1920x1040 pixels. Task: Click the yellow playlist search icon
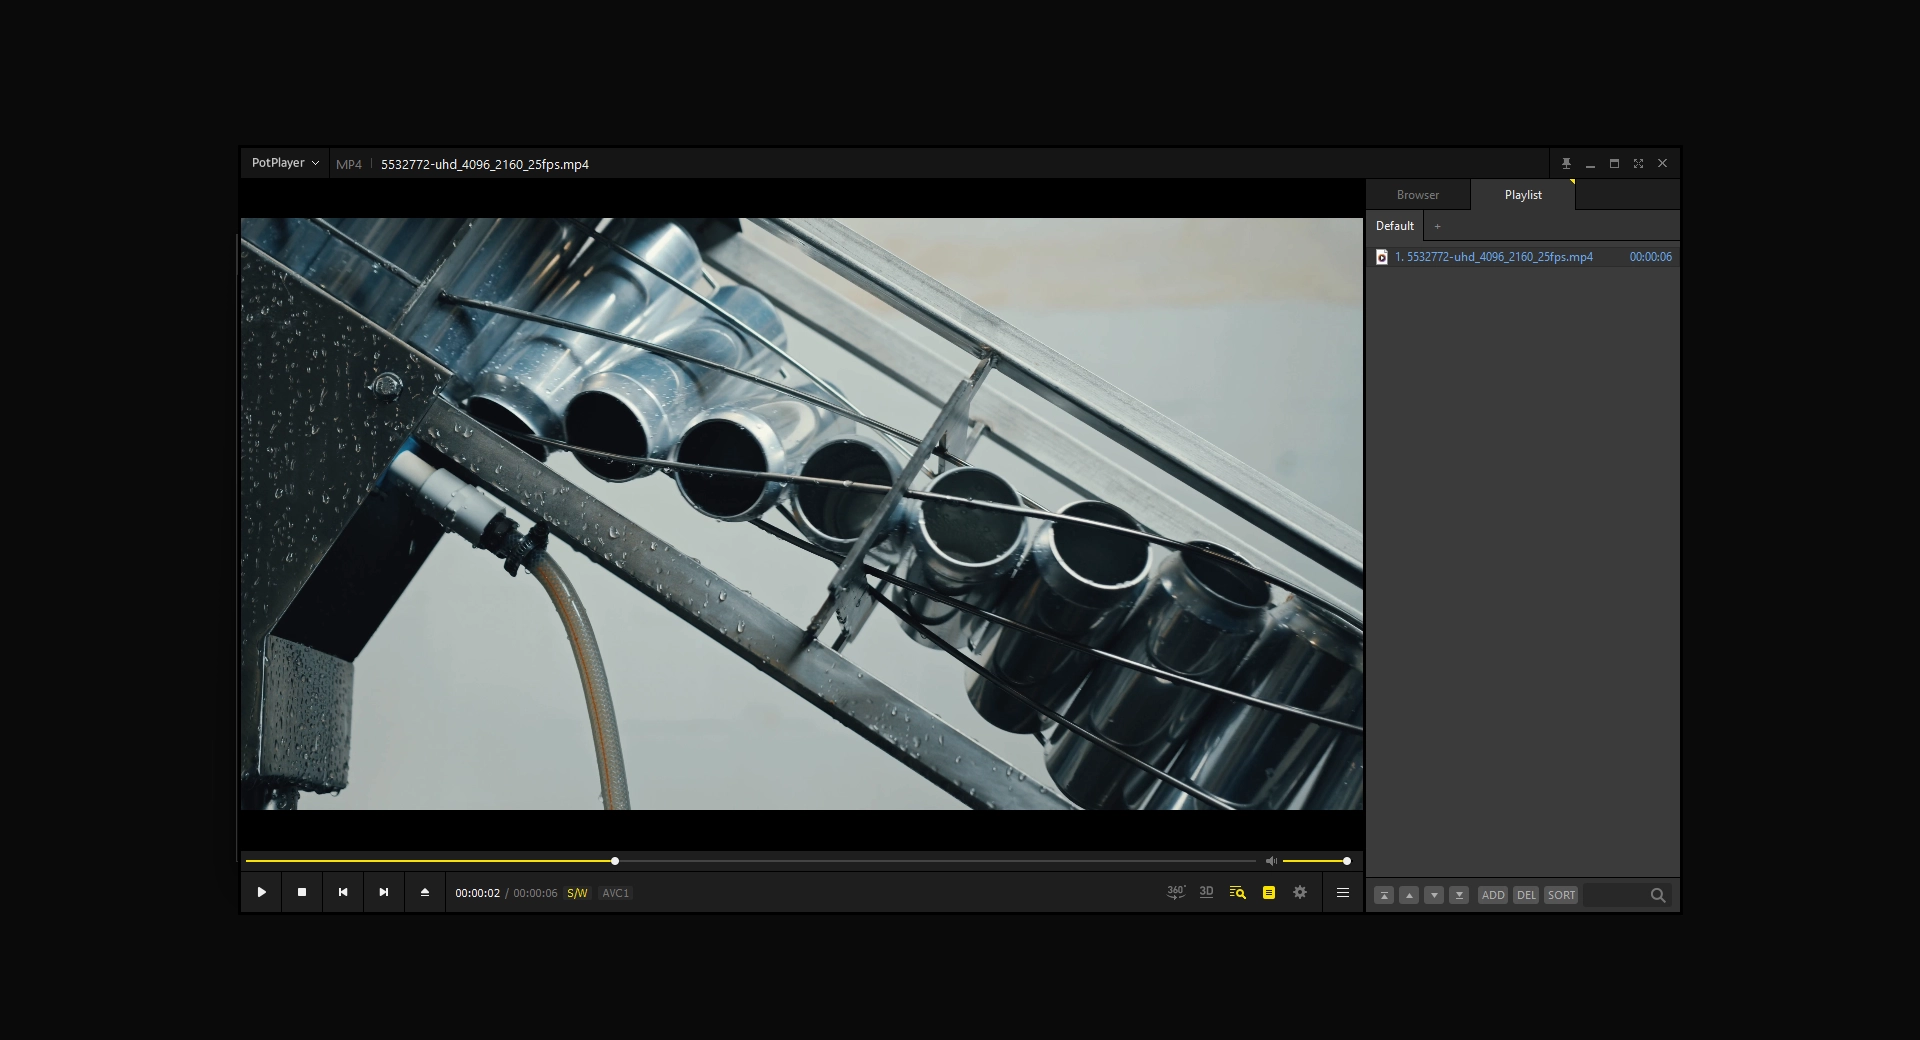1237,893
